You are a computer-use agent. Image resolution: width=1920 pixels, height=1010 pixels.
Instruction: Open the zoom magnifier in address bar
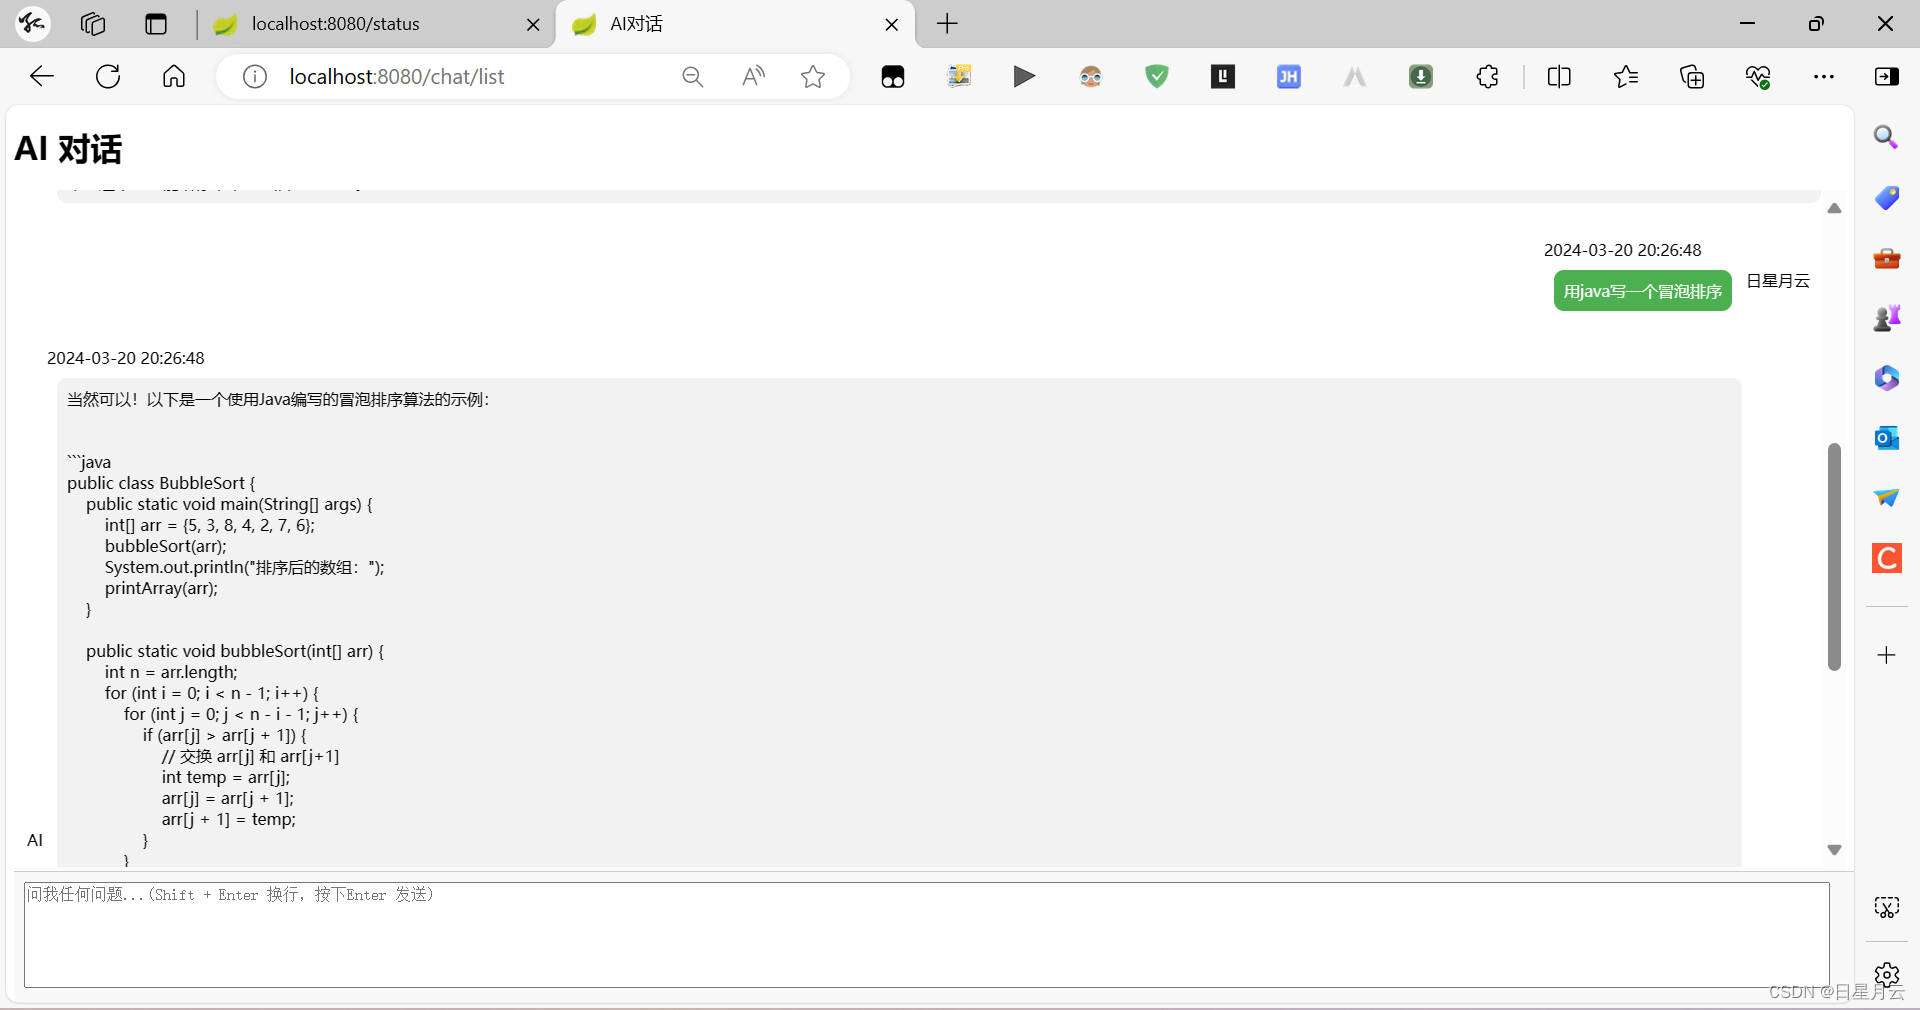(693, 77)
